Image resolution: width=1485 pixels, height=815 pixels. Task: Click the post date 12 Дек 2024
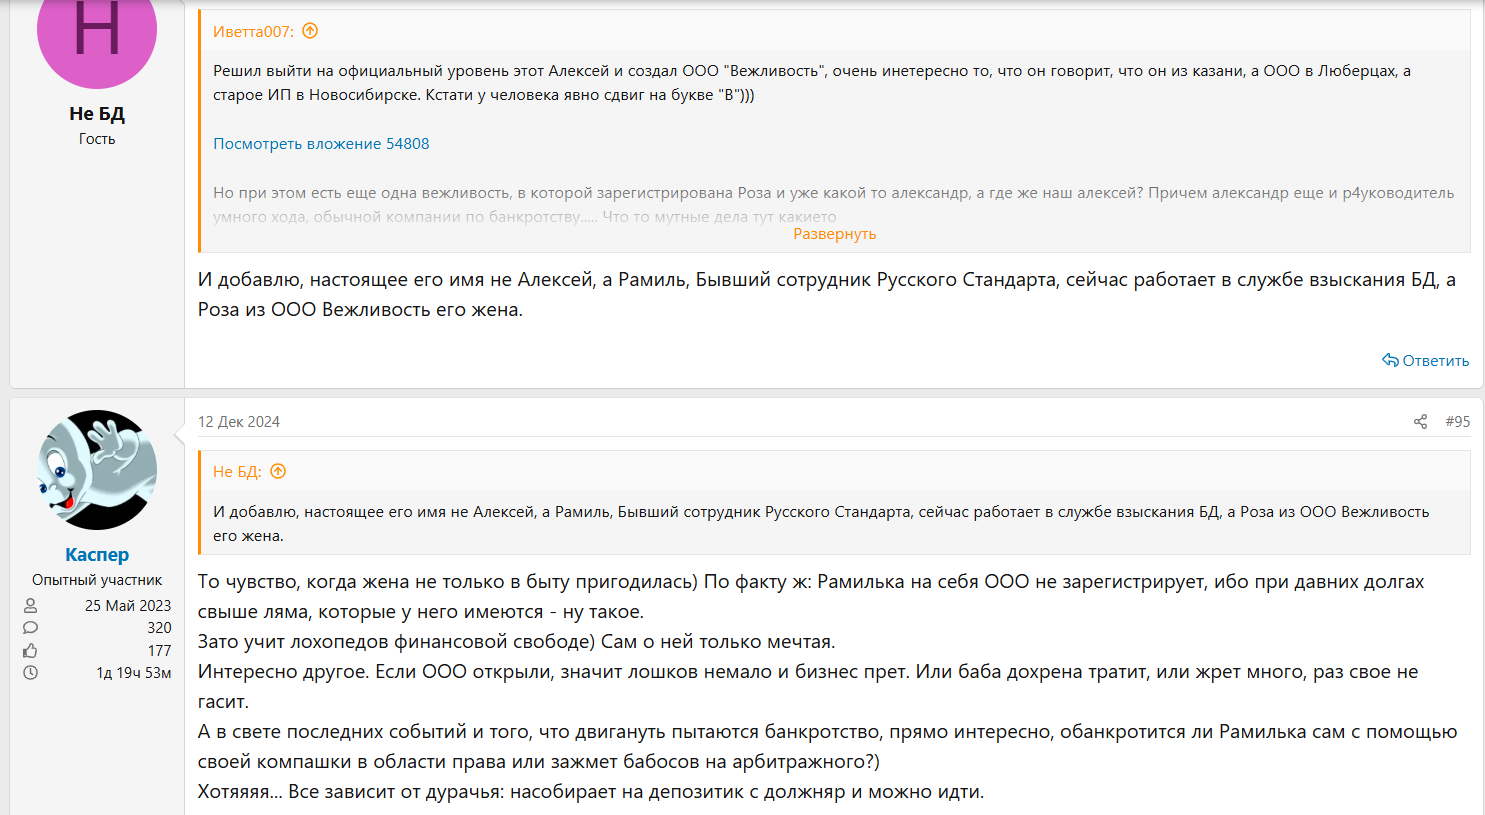tap(239, 422)
